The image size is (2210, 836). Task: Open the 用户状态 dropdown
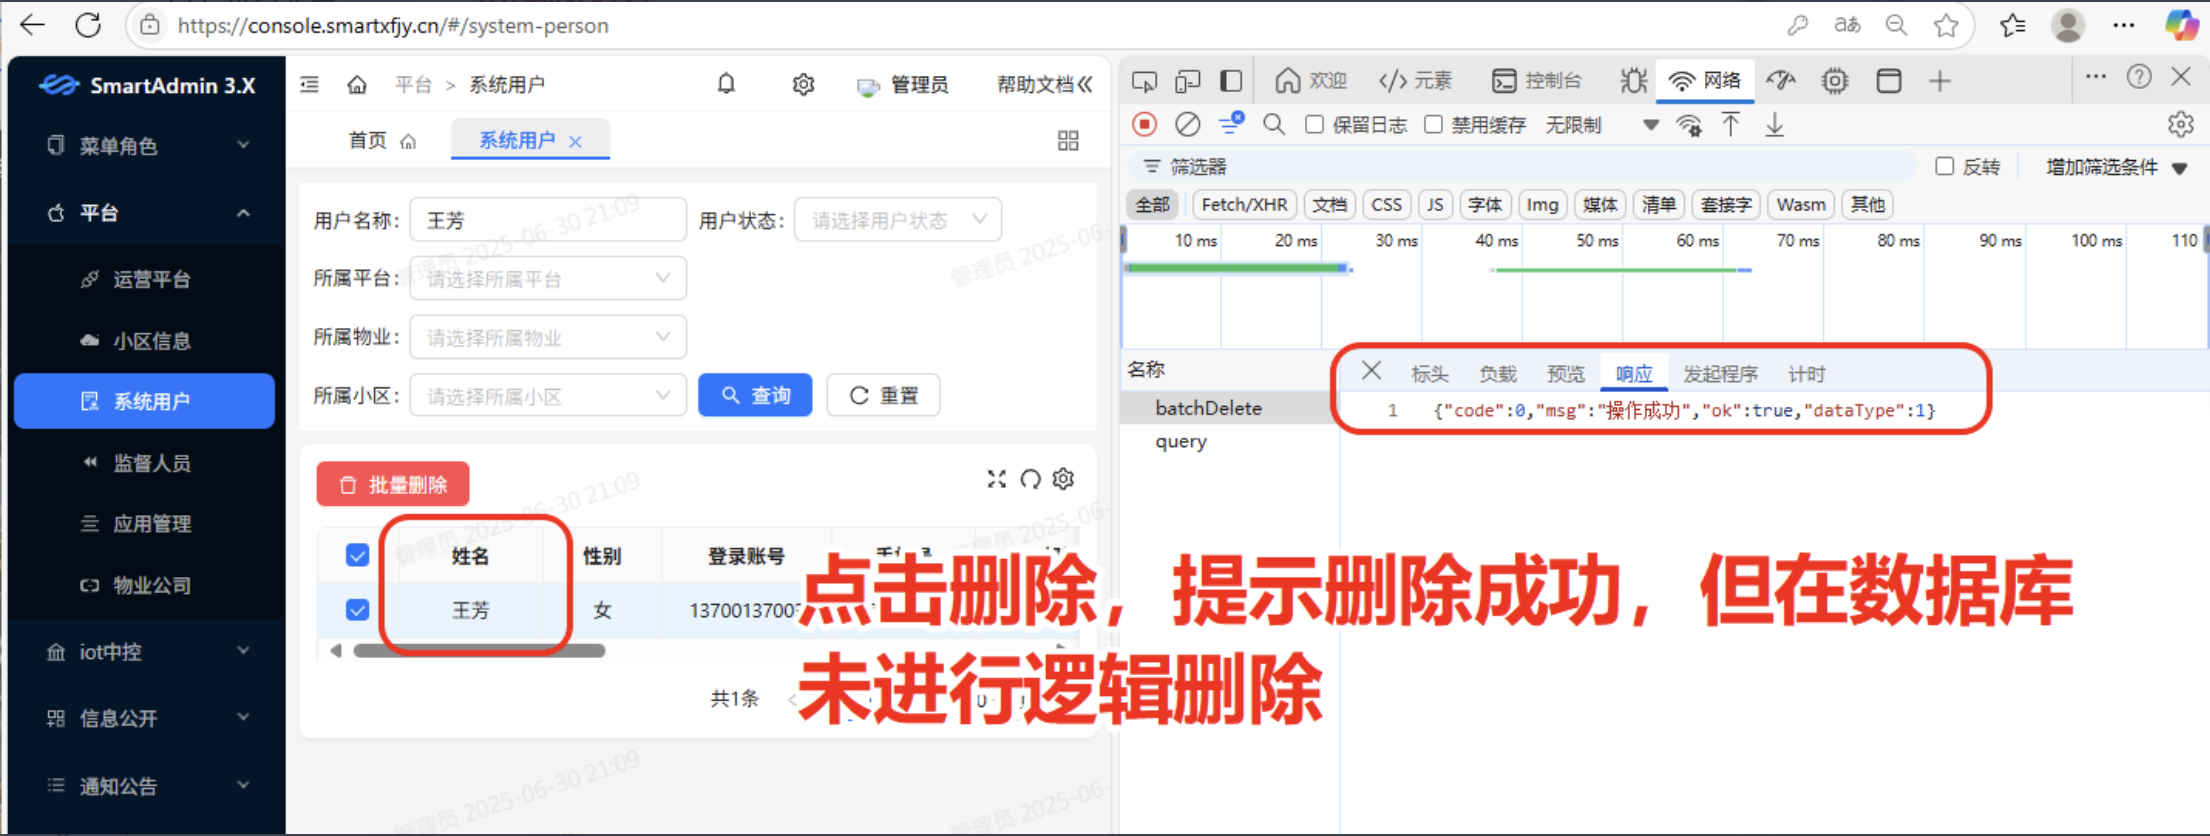click(x=898, y=220)
